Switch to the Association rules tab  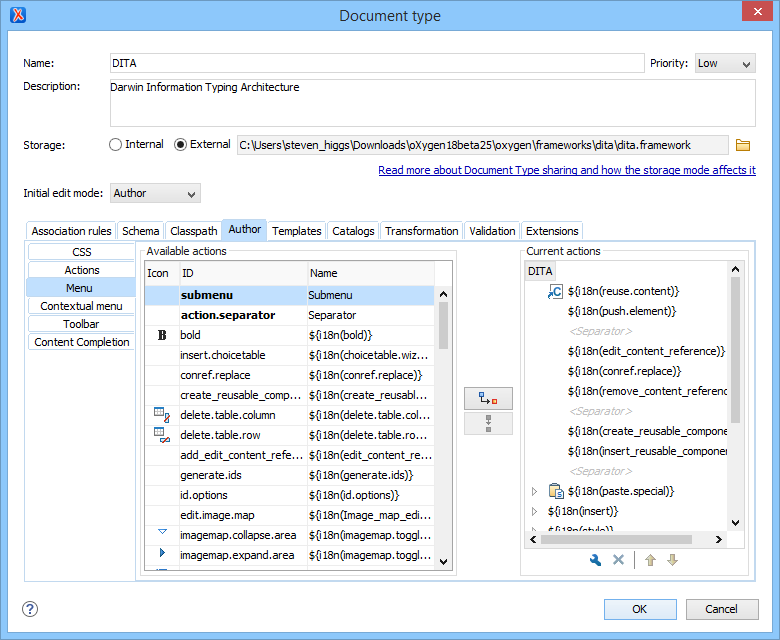coord(71,231)
